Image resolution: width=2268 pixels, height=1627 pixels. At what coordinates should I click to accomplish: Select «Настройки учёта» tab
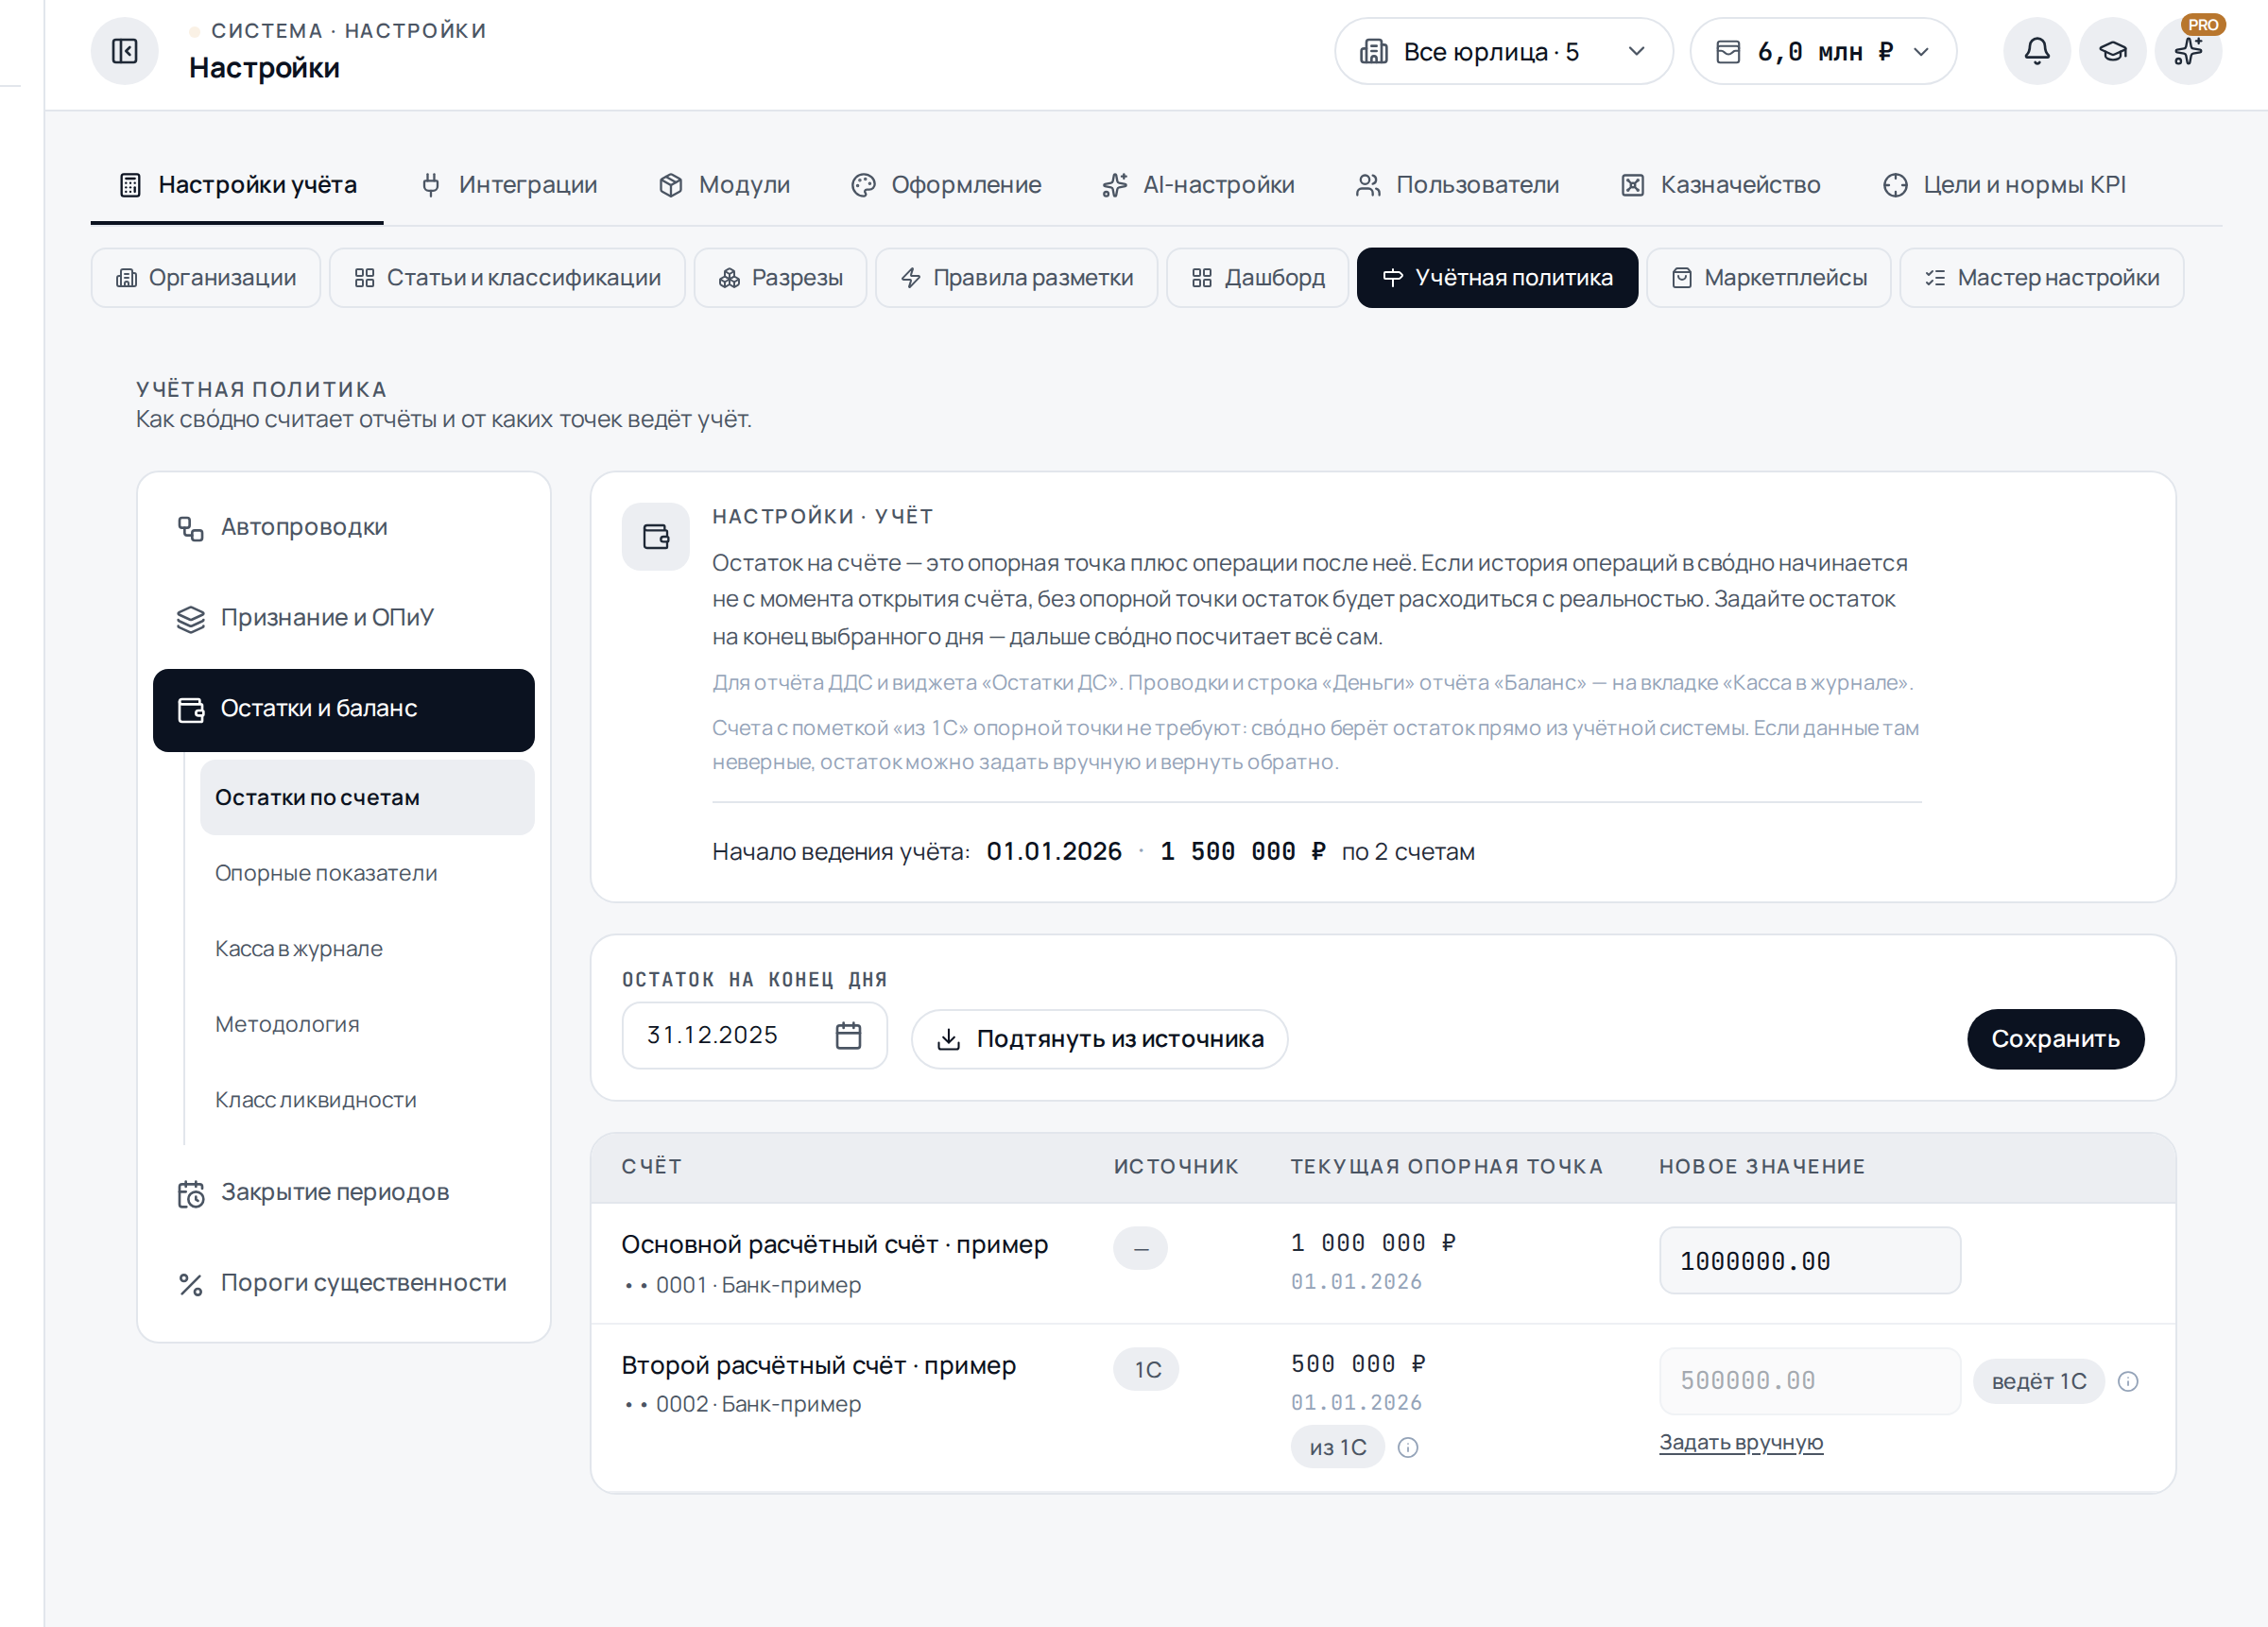(x=238, y=185)
